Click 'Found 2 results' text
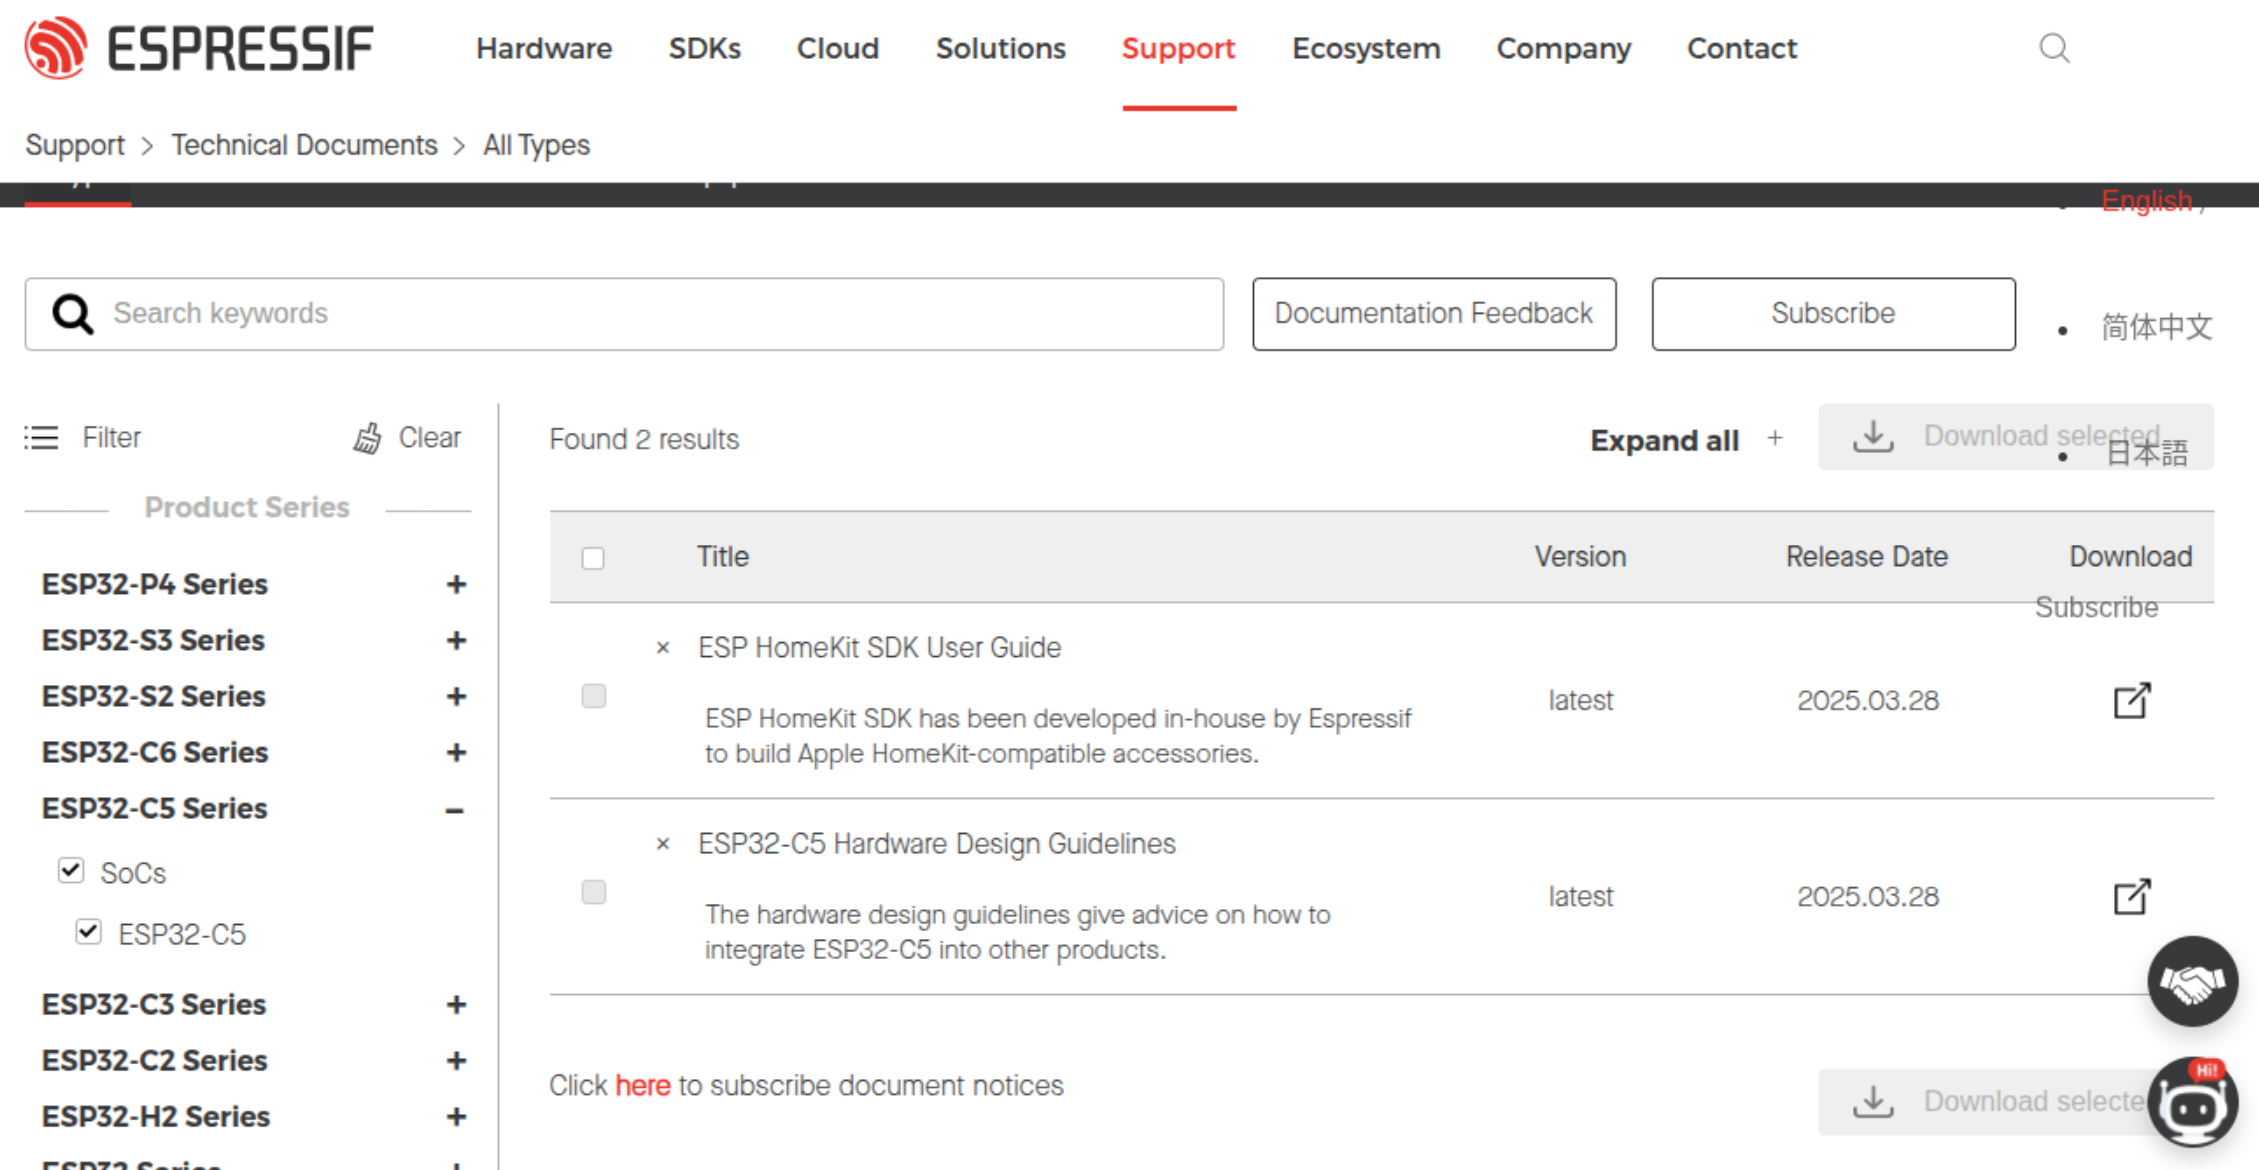This screenshot has height=1170, width=2259. 644,440
